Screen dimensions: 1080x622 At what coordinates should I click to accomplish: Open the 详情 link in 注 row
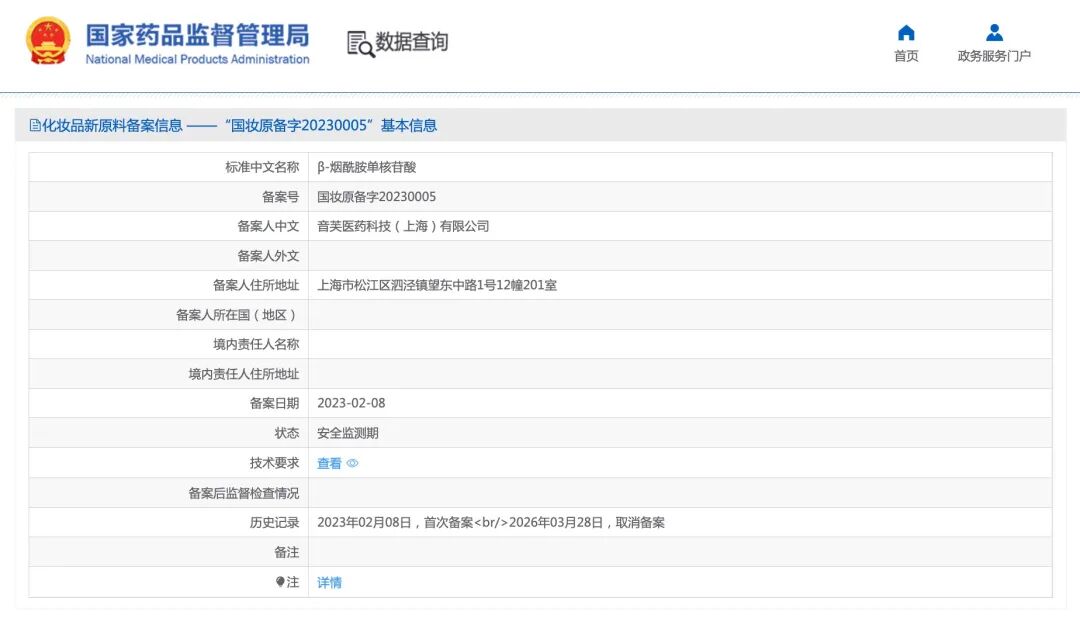[329, 583]
